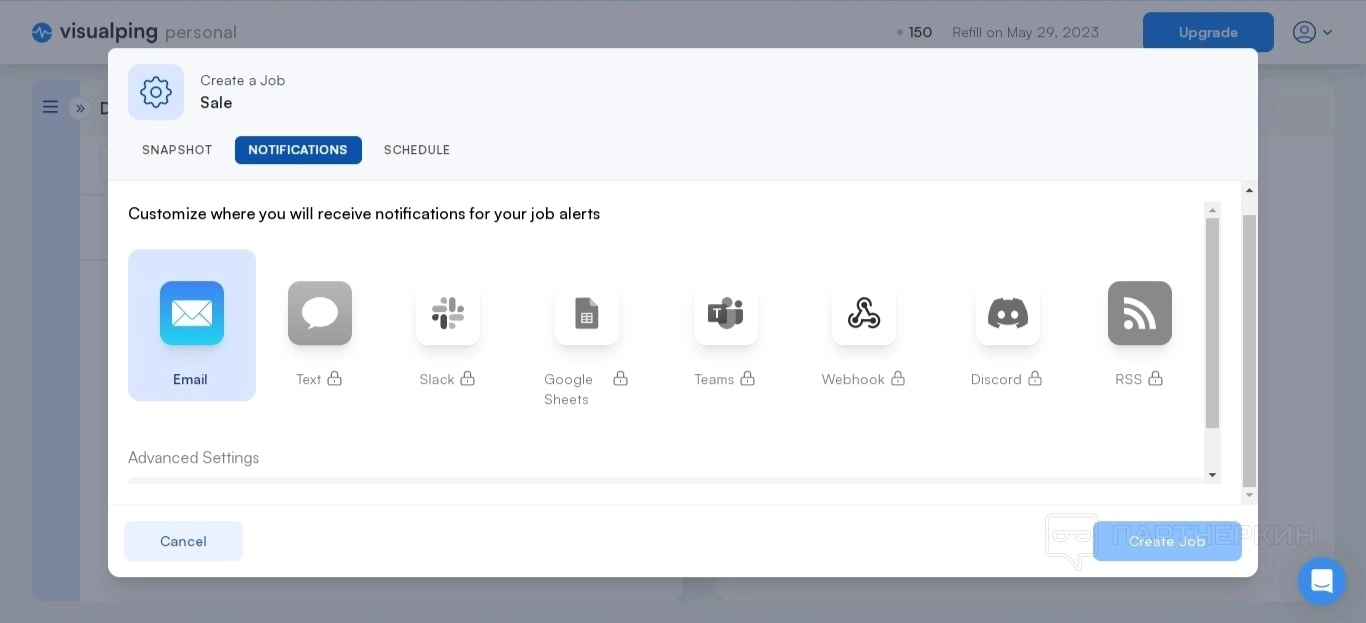Click the lock icon next to Teams
This screenshot has width=1366, height=623.
click(x=747, y=378)
